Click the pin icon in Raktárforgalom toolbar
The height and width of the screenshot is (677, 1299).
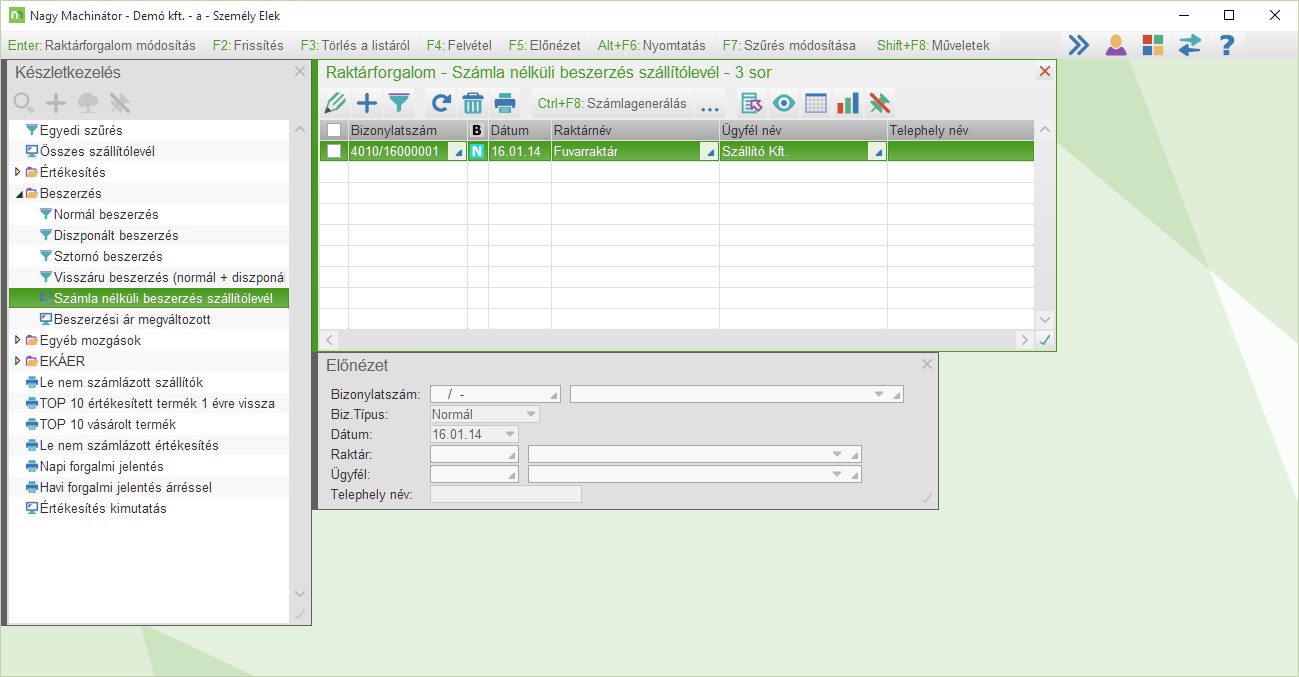pos(880,103)
